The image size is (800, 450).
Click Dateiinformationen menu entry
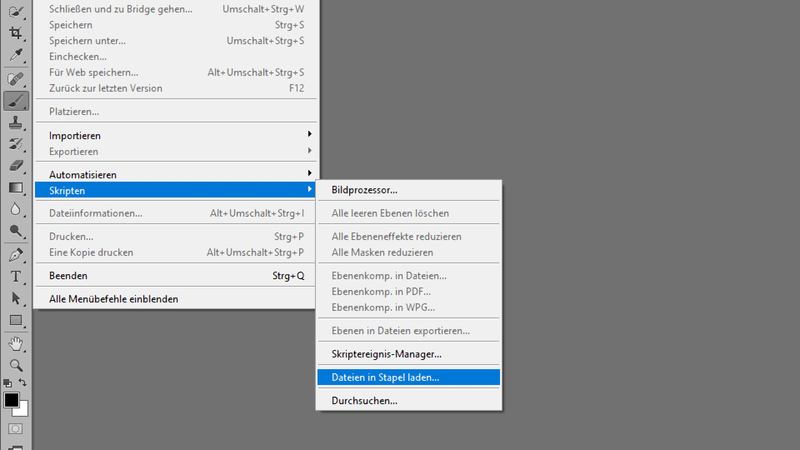point(176,213)
